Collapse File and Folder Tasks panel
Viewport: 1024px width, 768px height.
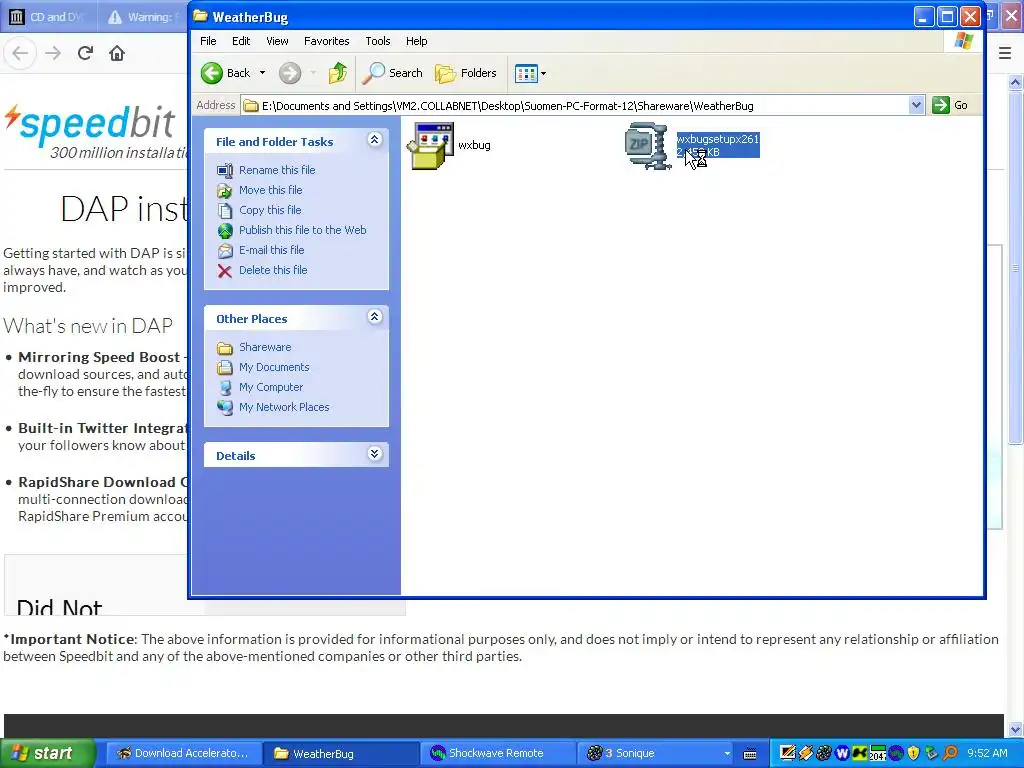(374, 140)
